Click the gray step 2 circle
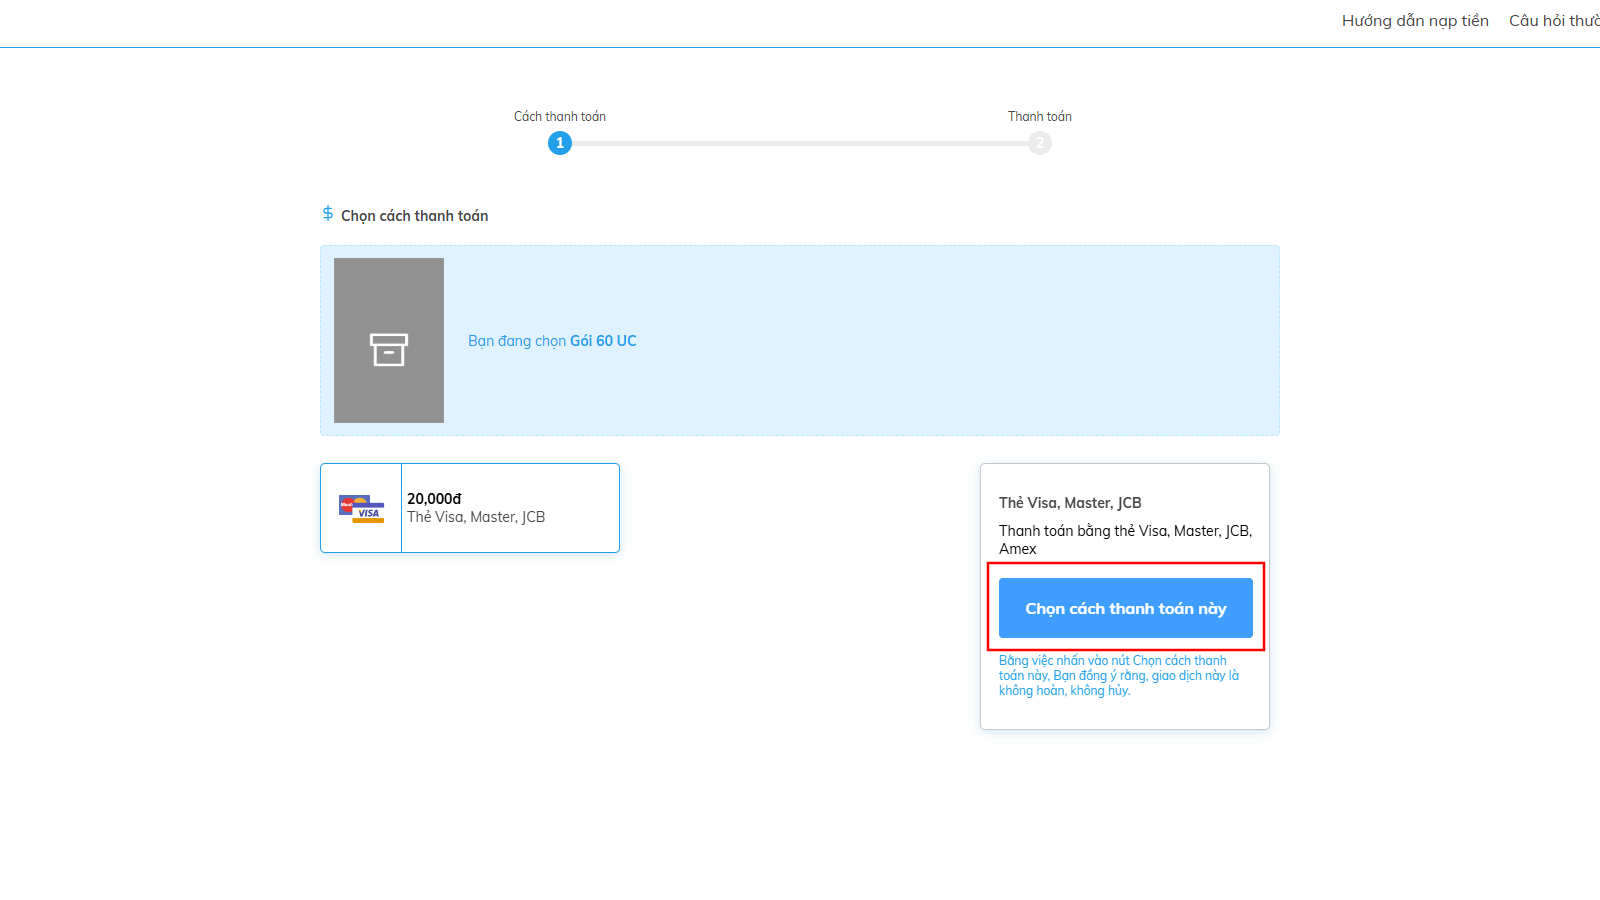1600x900 pixels. tap(1040, 143)
